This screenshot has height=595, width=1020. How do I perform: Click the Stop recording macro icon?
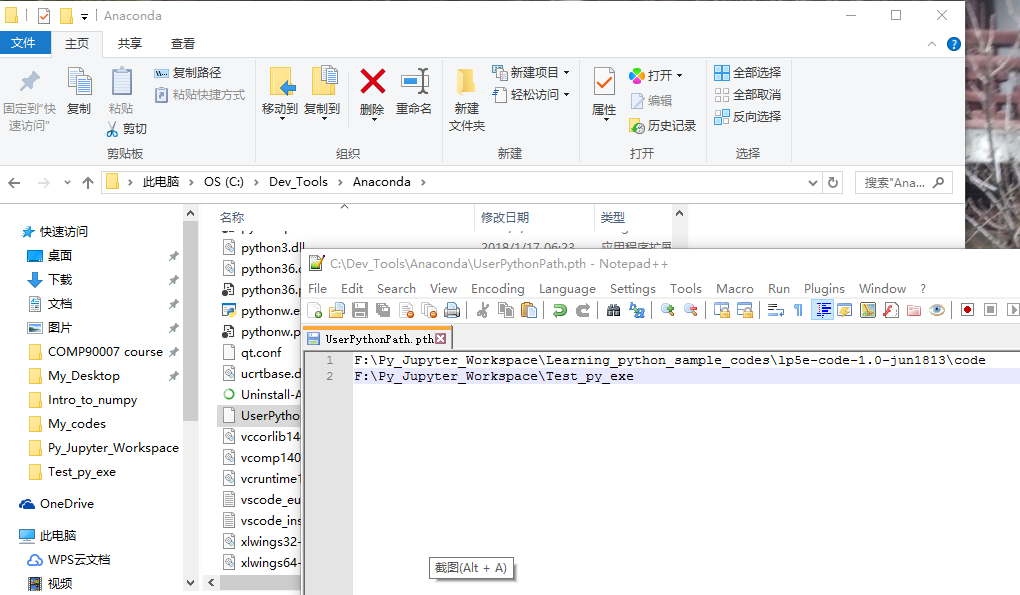[x=990, y=310]
